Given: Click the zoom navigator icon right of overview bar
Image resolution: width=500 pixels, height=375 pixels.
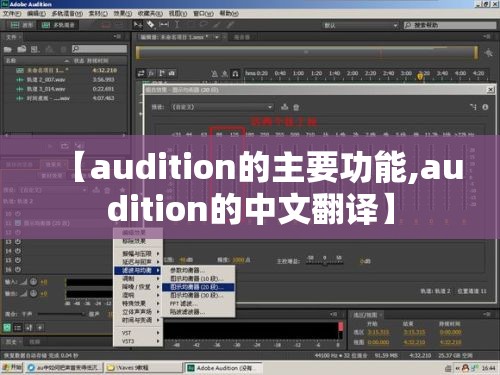Looking at the screenshot, I should point(489,53).
